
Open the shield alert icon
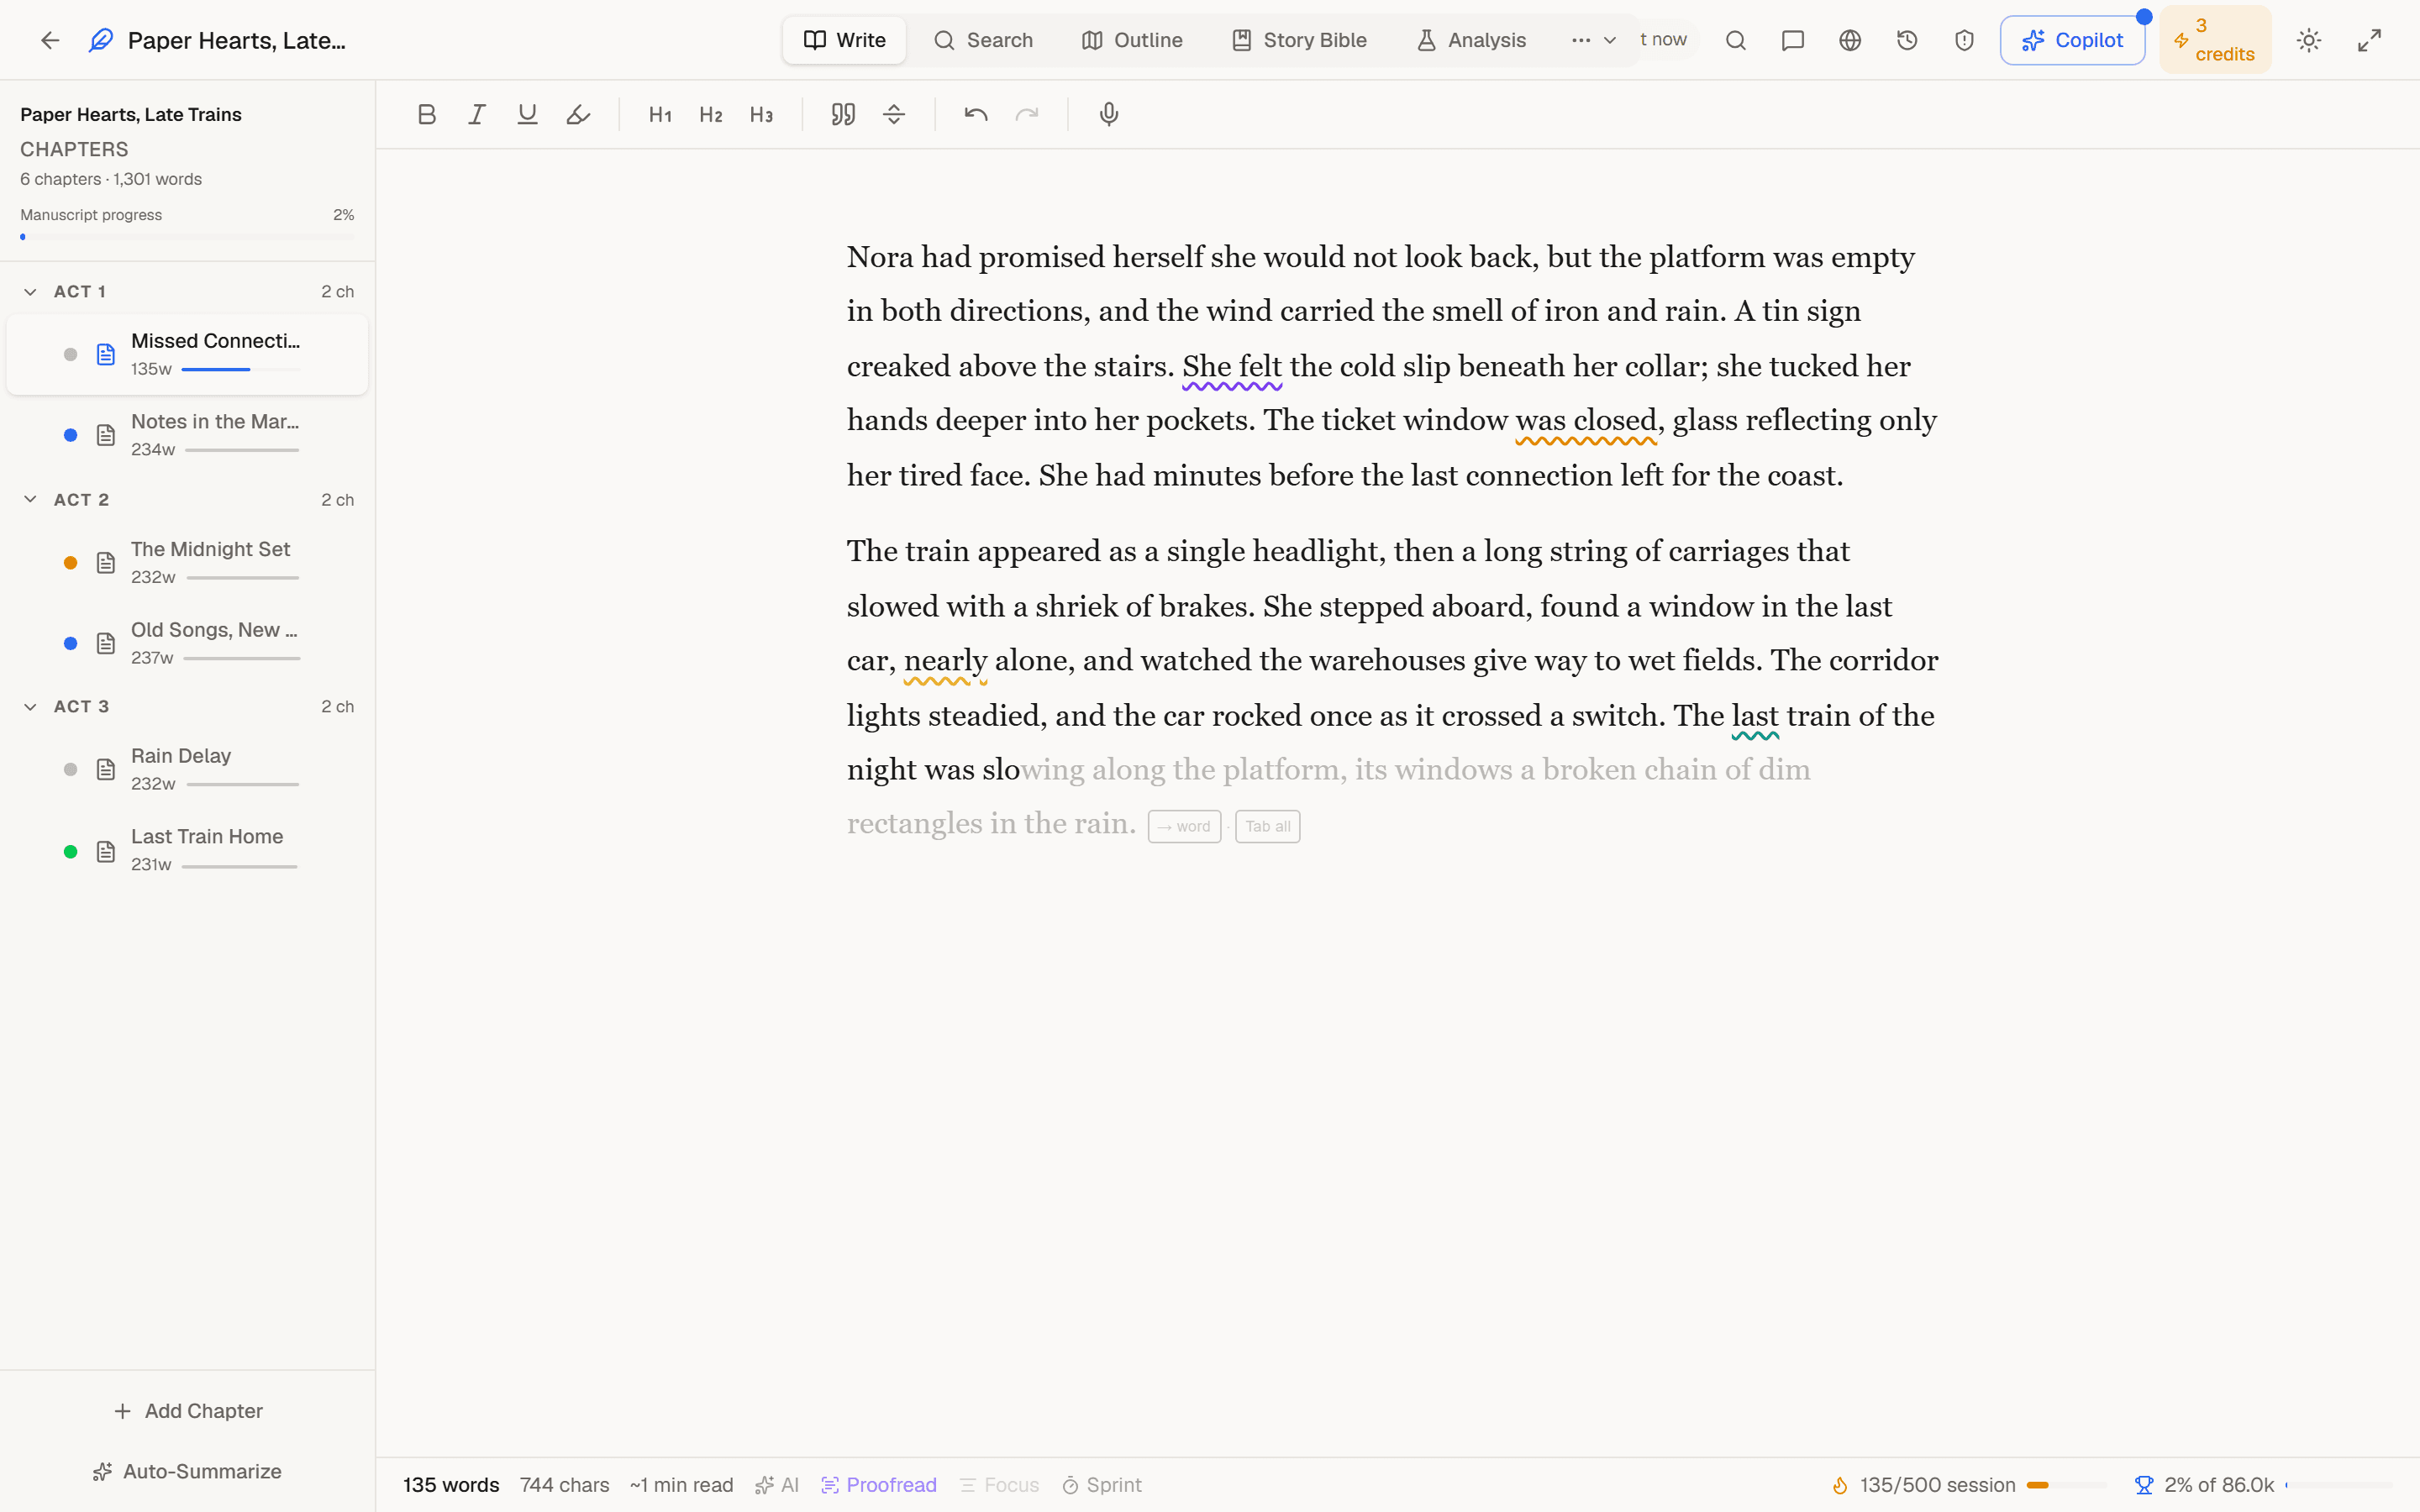(1964, 40)
